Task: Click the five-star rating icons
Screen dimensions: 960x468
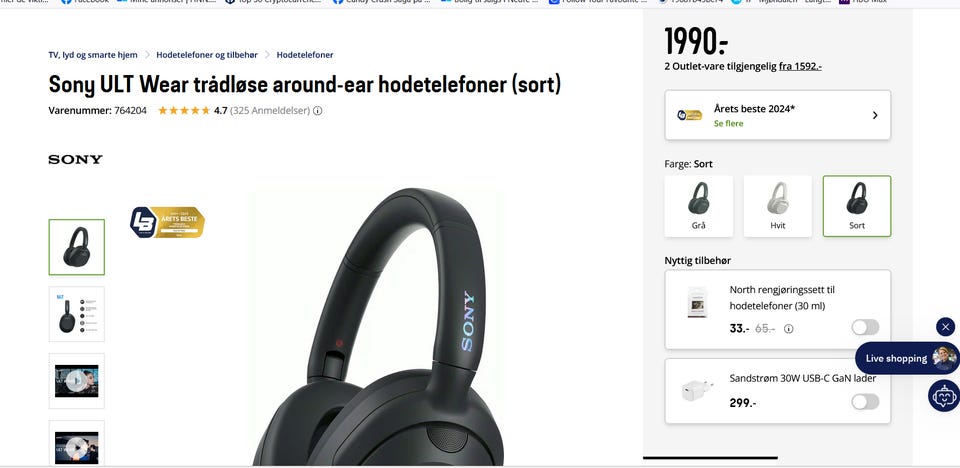Action: [x=184, y=111]
